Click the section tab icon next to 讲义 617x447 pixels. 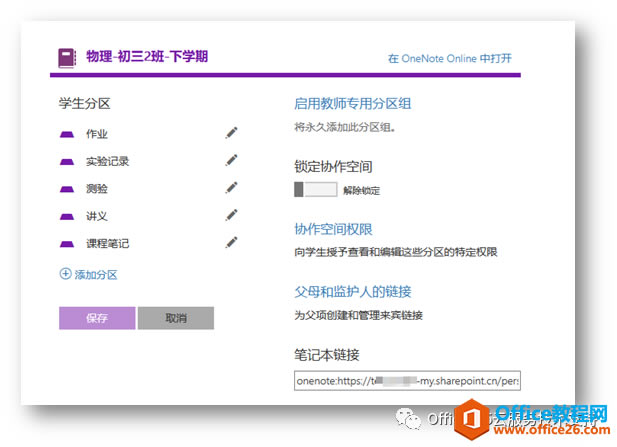[x=67, y=216]
